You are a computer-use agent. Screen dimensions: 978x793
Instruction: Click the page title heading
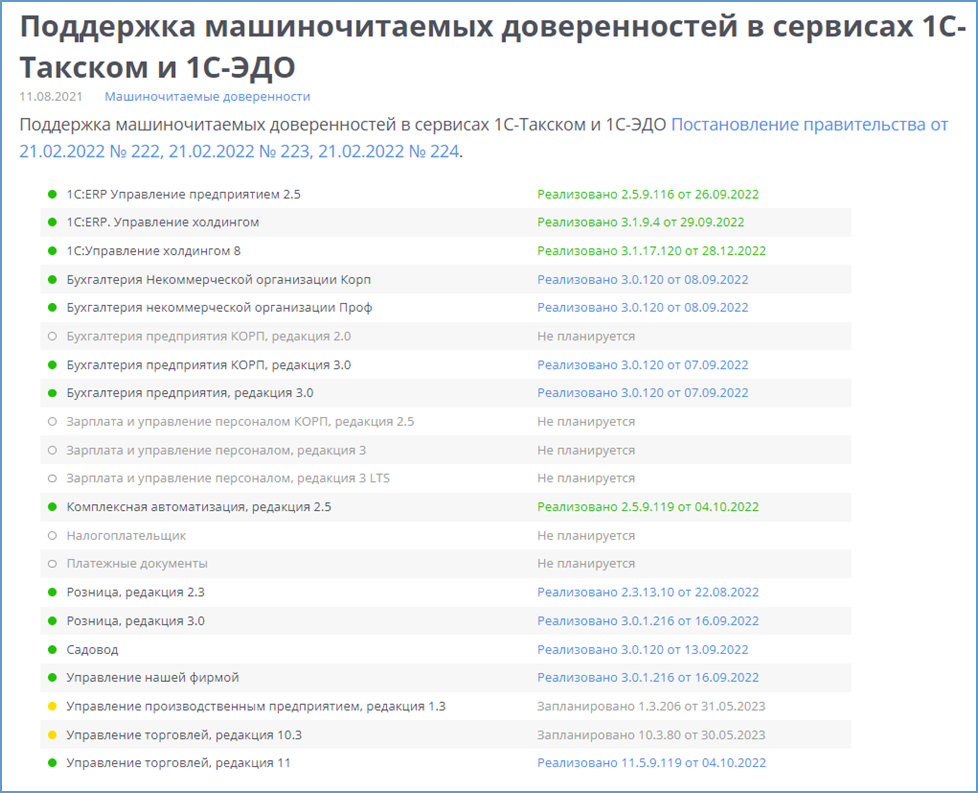(x=493, y=47)
